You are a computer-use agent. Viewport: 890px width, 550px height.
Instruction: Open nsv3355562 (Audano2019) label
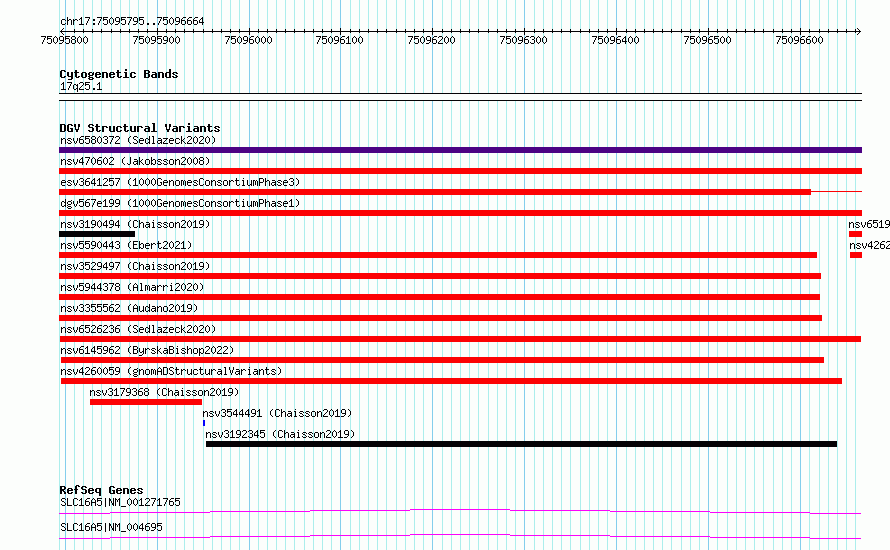click(129, 308)
